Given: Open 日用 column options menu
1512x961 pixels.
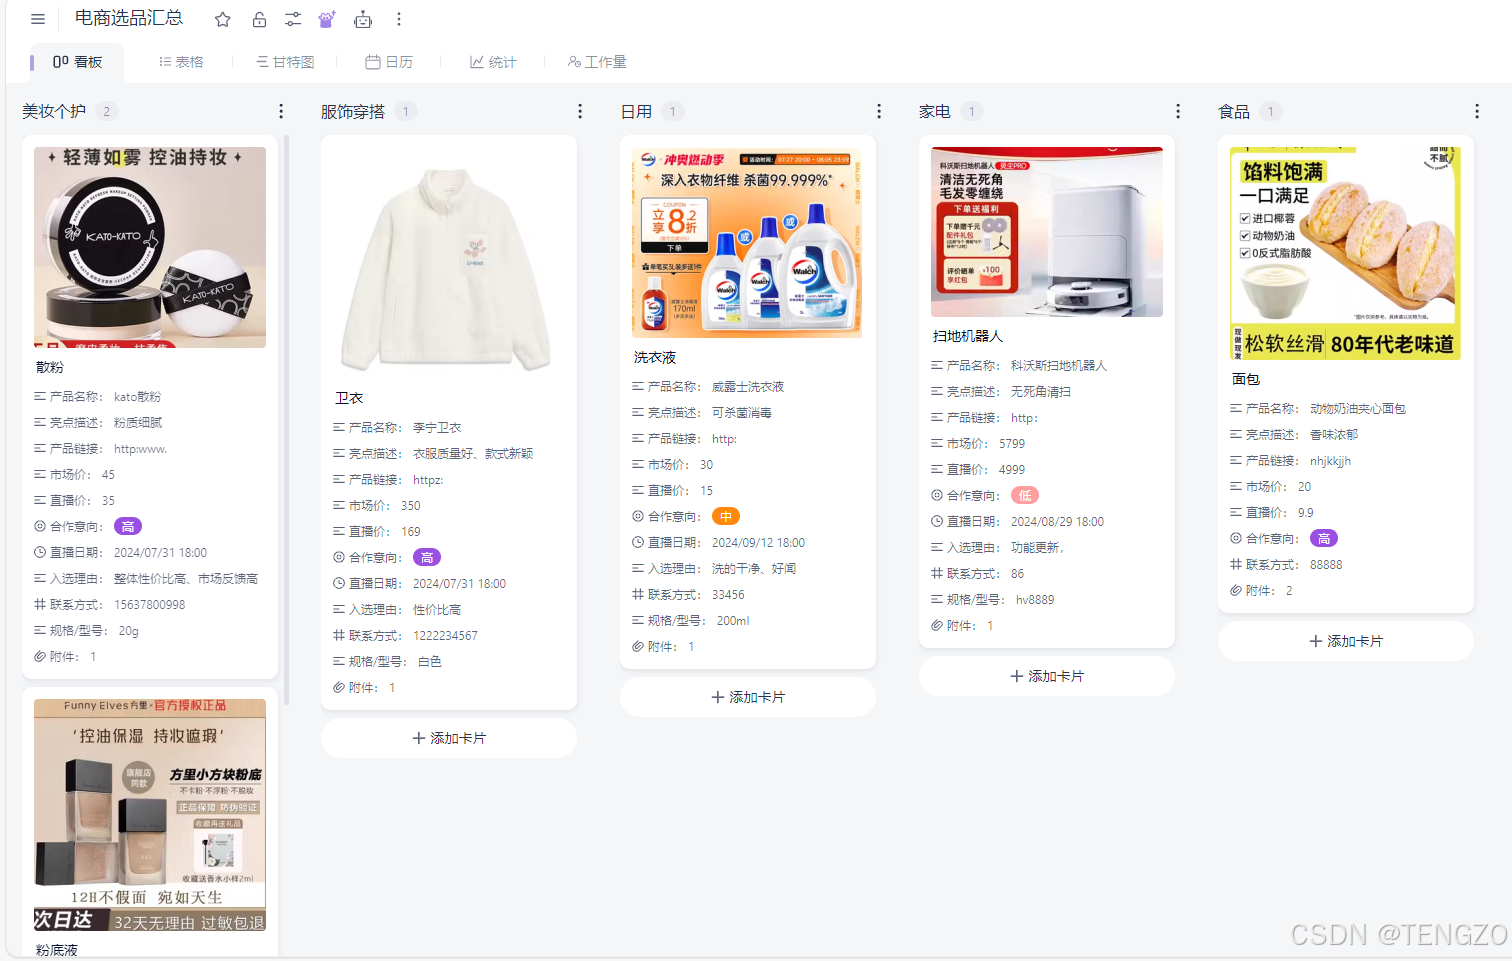Looking at the screenshot, I should pyautogui.click(x=879, y=111).
